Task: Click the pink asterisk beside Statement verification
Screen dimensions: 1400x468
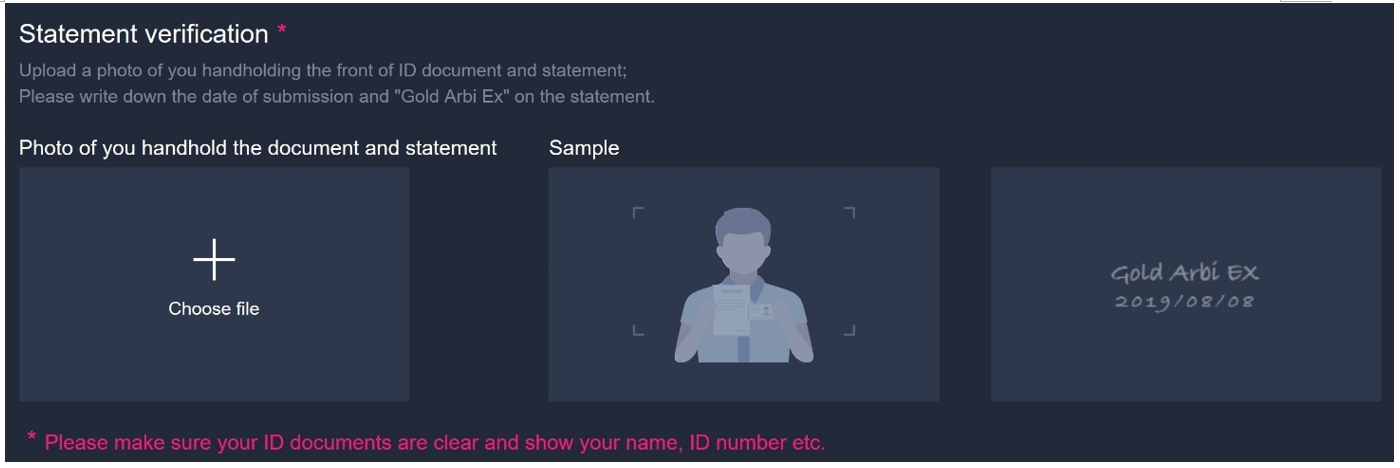Action: point(282,32)
